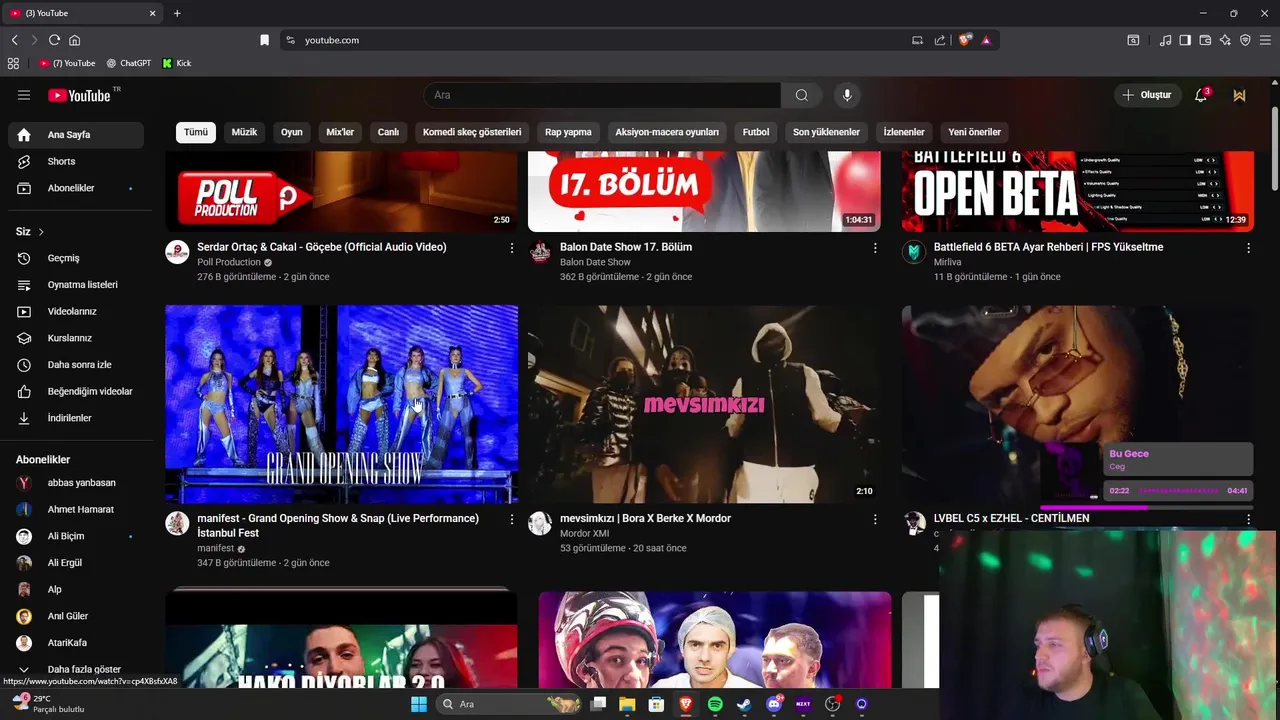This screenshot has height=720, width=1280.
Task: Open the abbas yanbasan channel
Action: [76, 483]
